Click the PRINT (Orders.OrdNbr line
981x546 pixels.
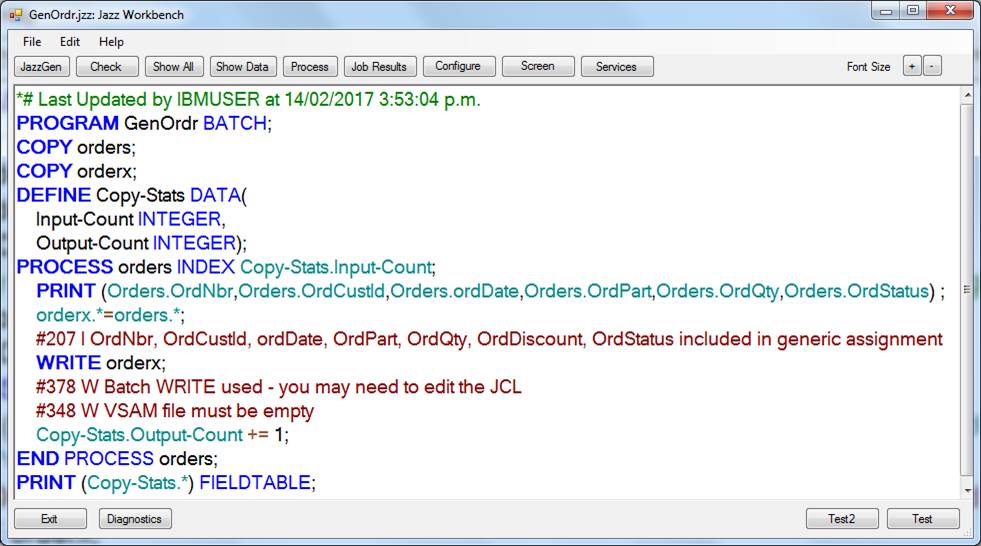click(x=490, y=291)
